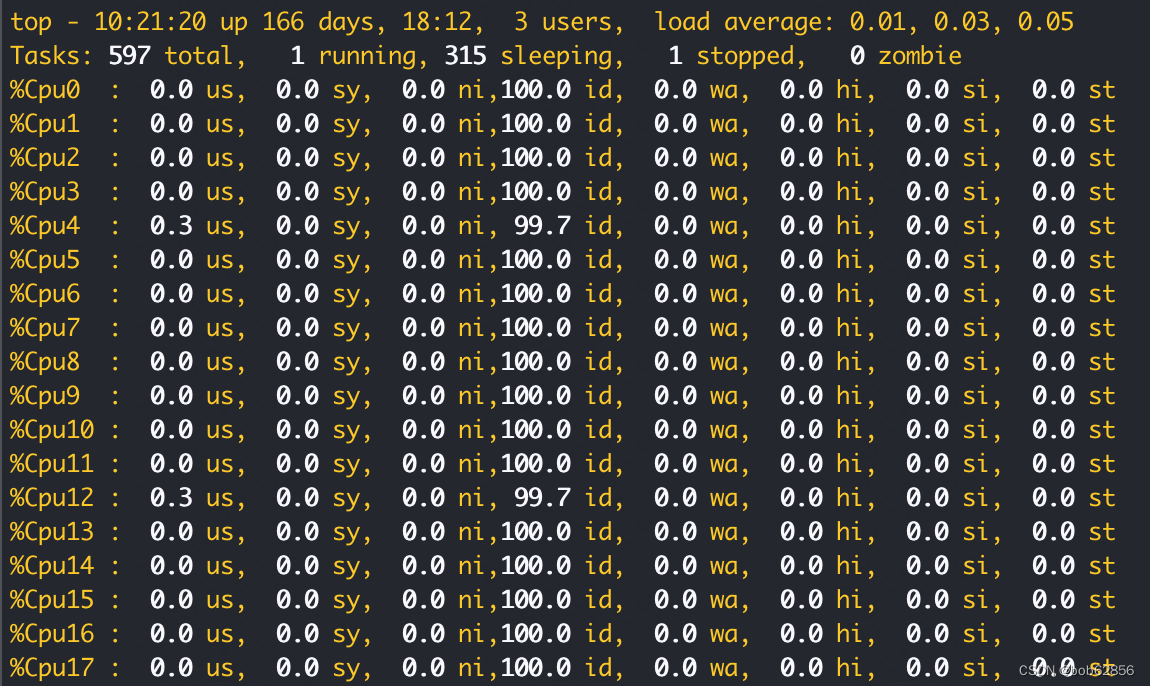
Task: Click the %Cpu9 row label
Action: 45,396
